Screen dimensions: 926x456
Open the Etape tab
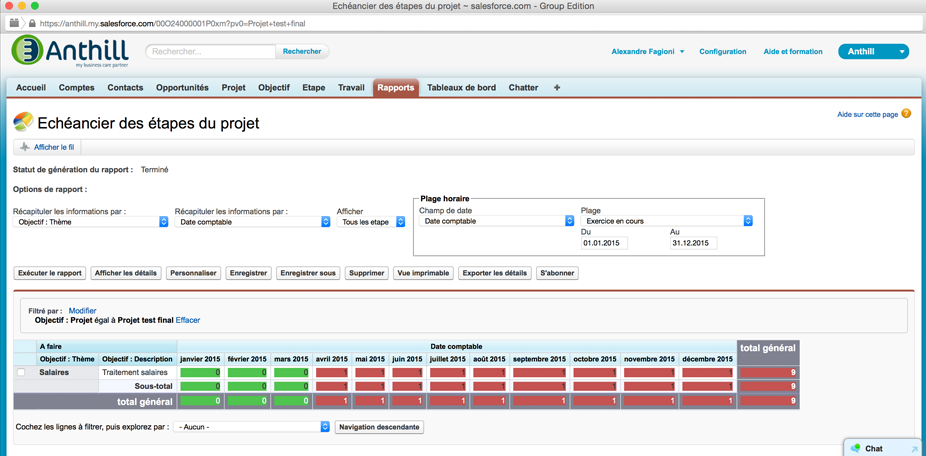coord(314,87)
